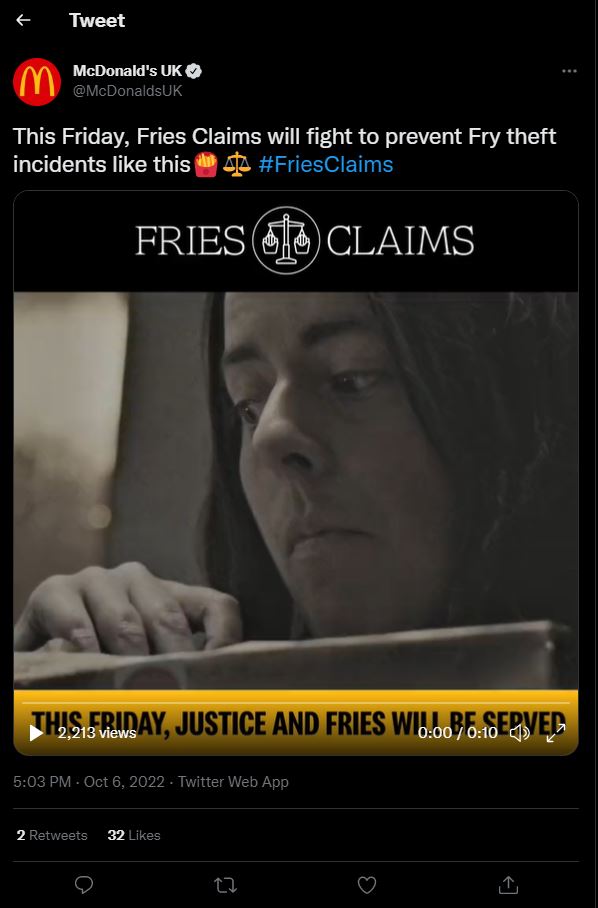Click the verified badge beside McDonald's UK
The image size is (598, 908).
click(194, 71)
